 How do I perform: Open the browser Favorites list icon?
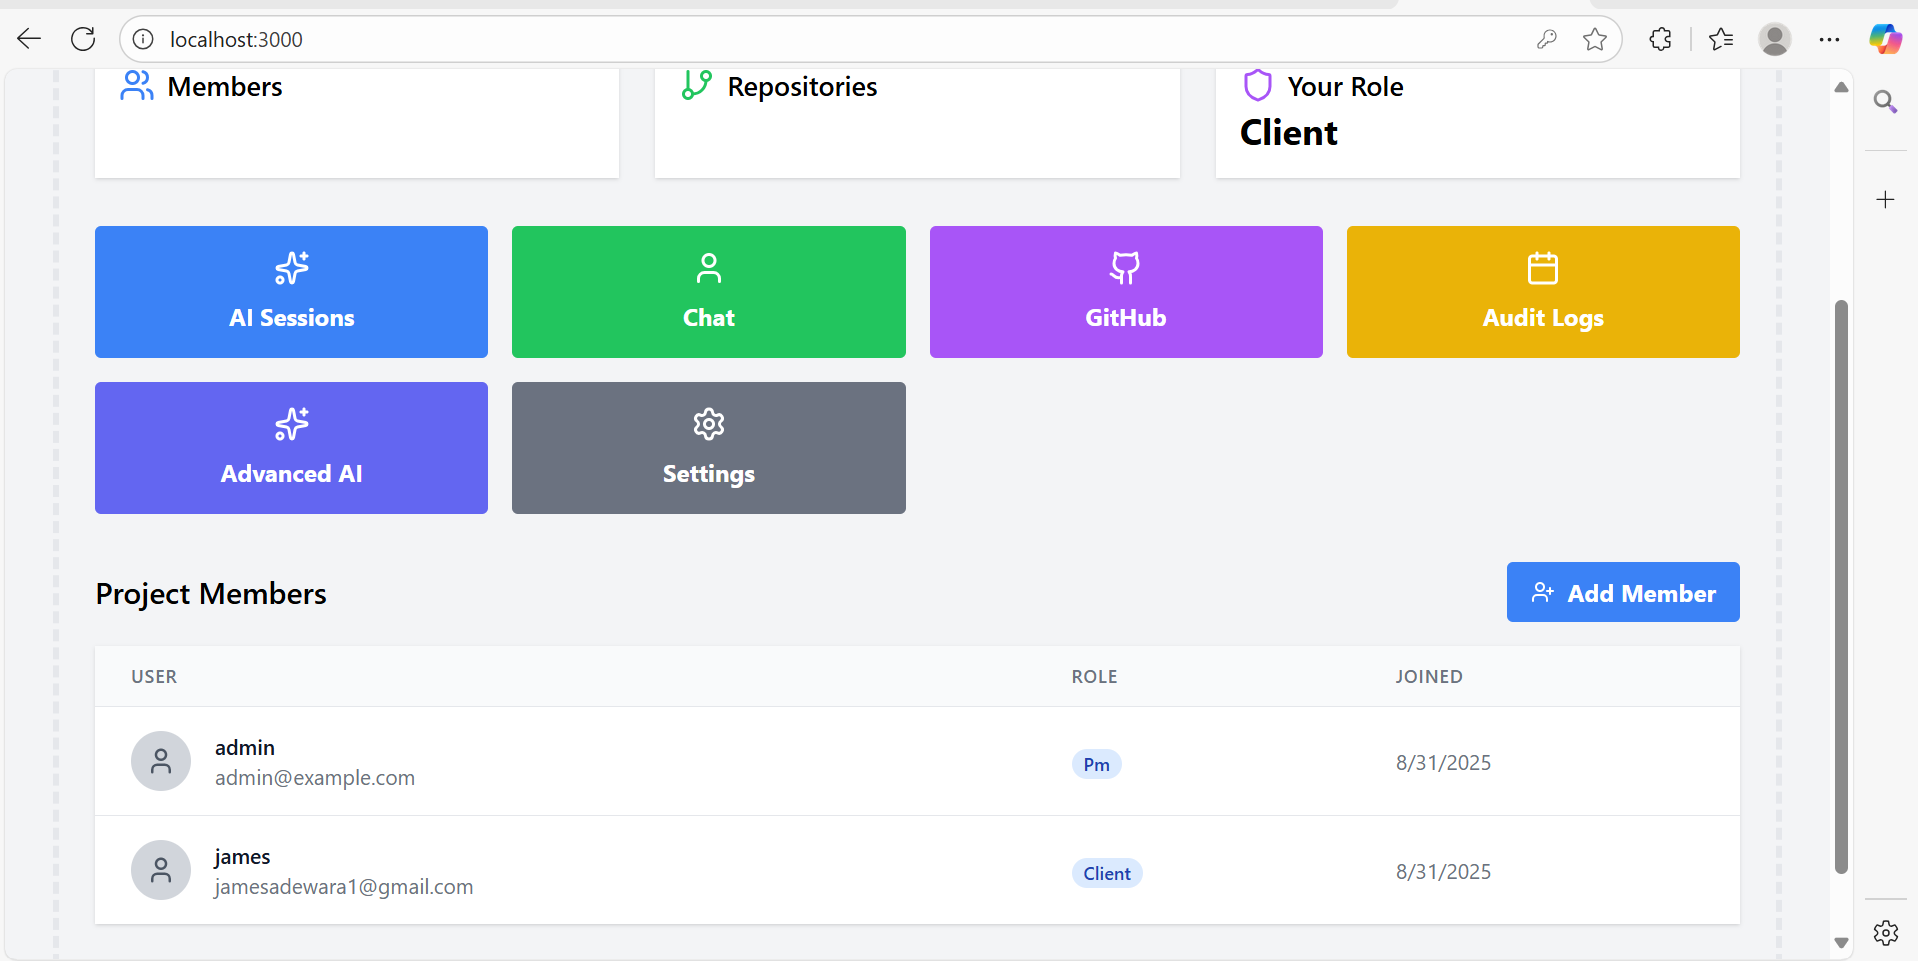pos(1721,39)
